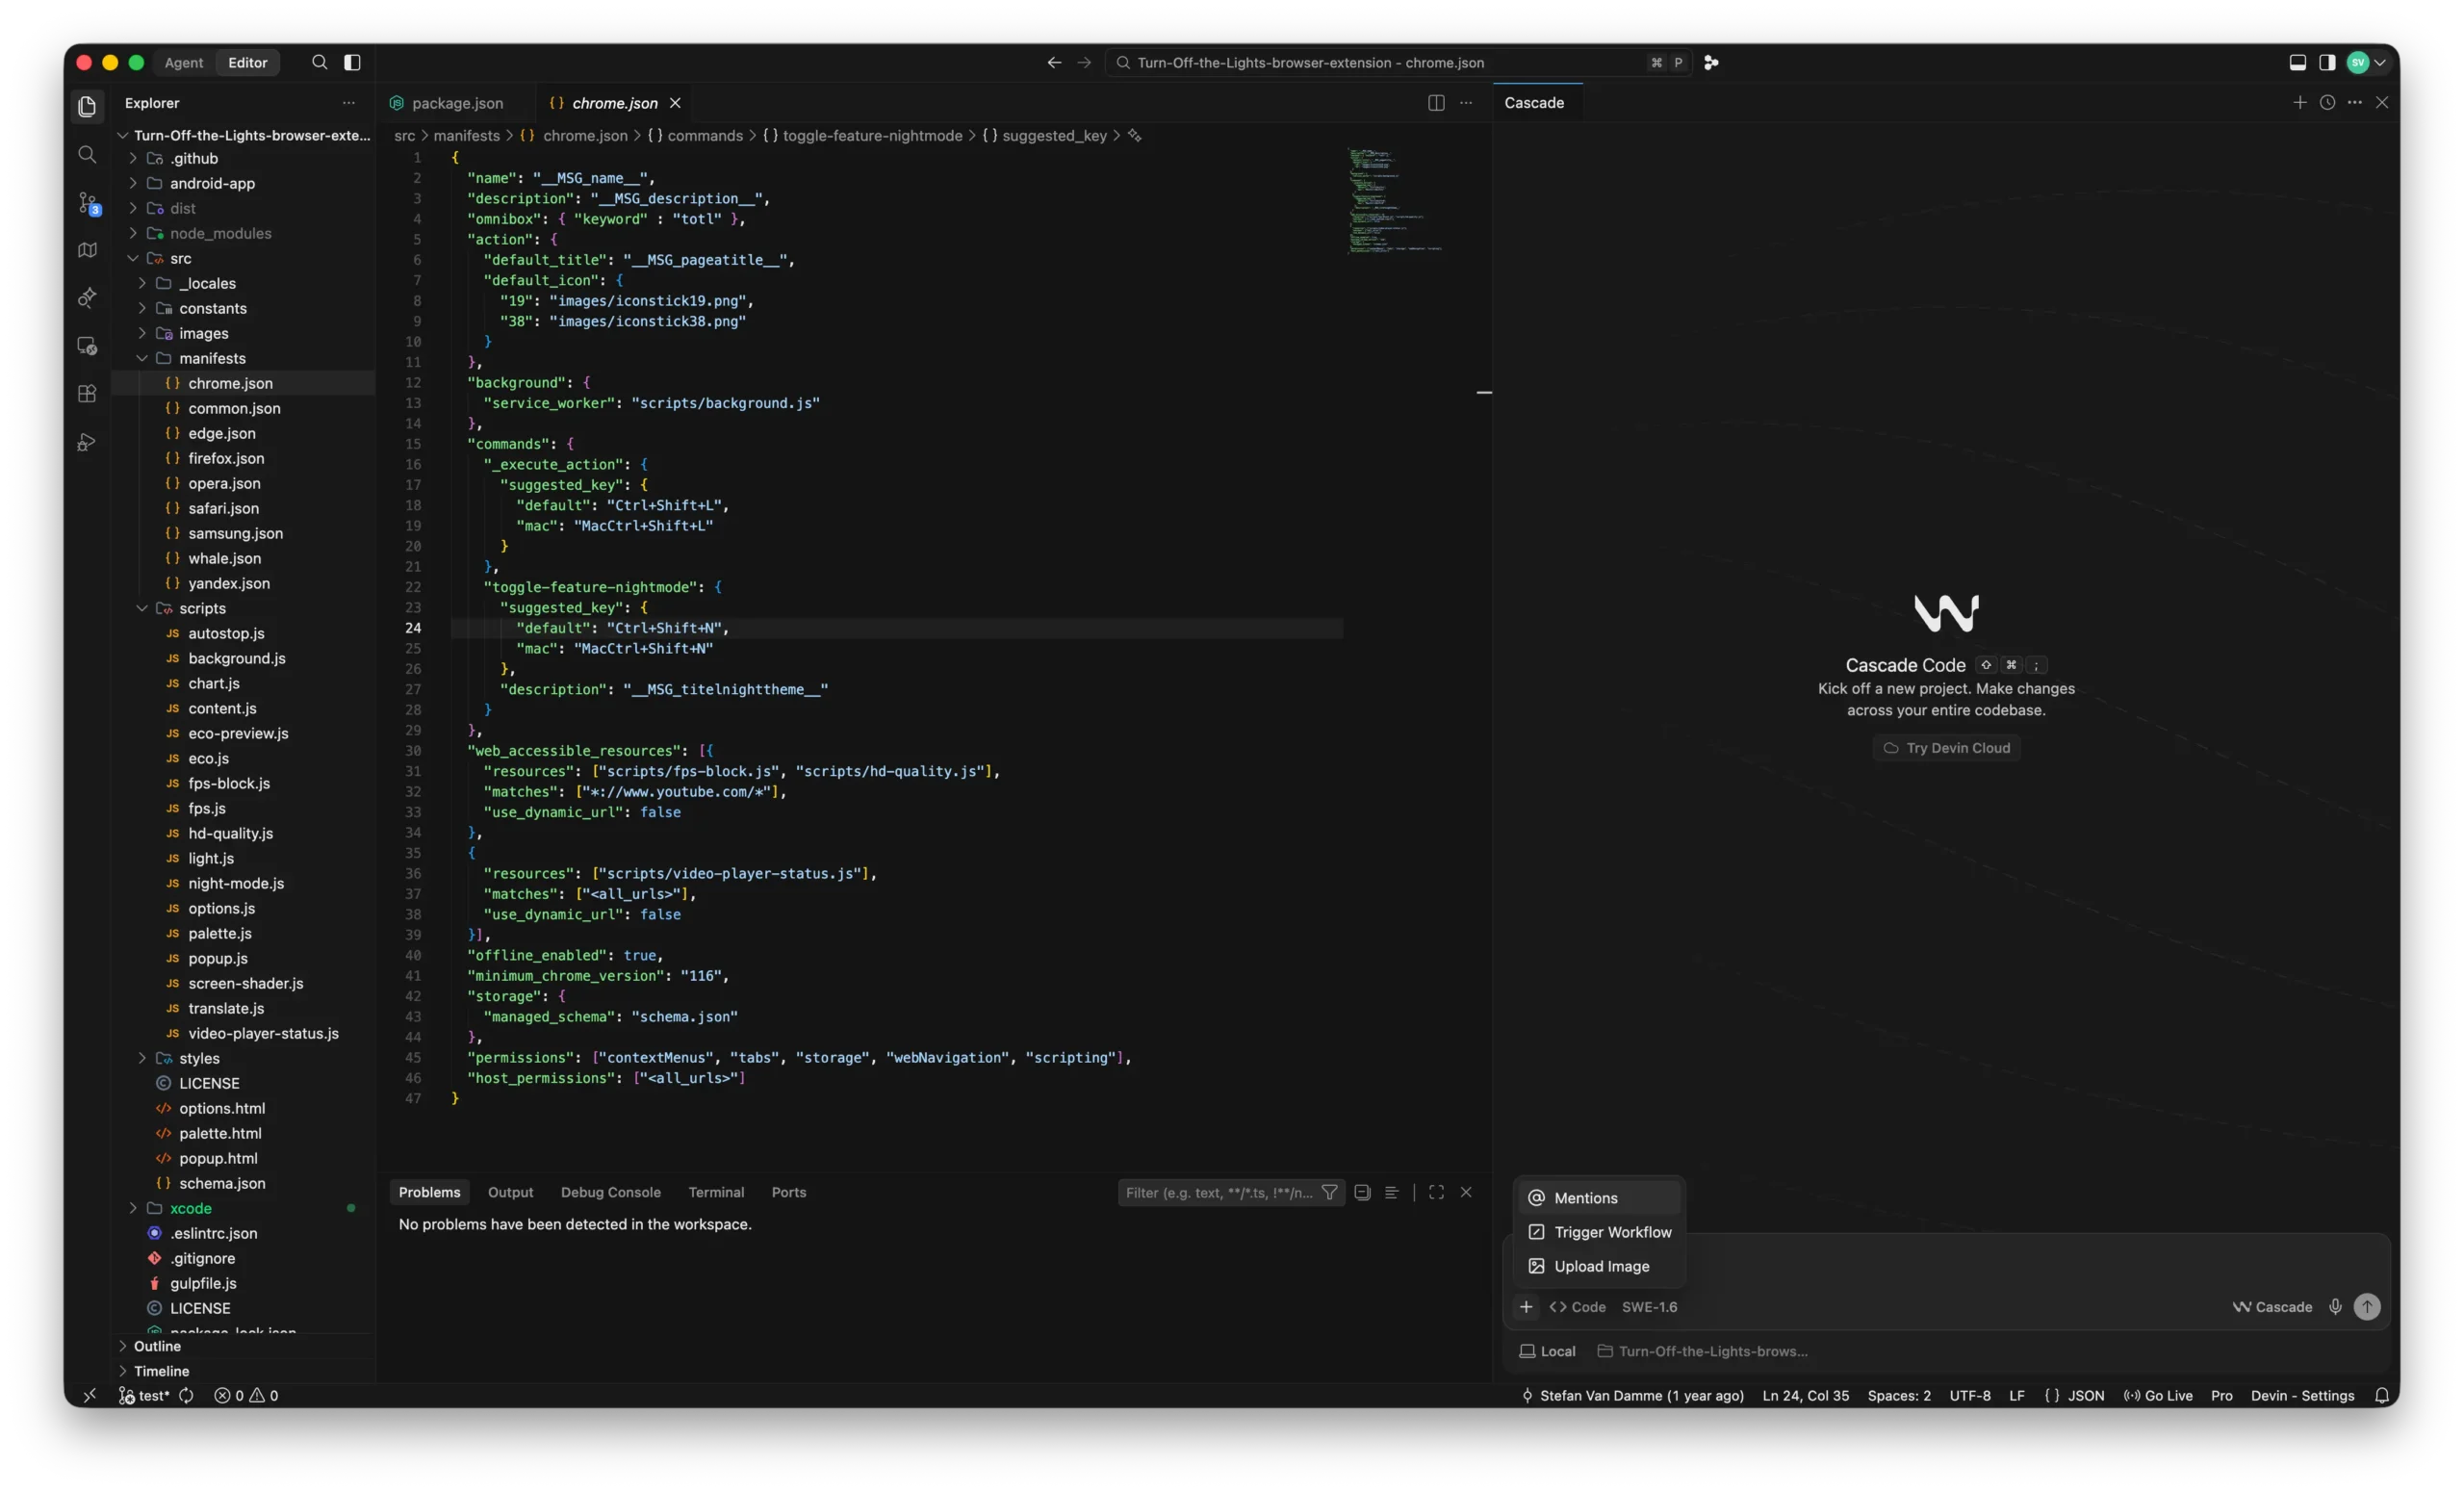Go forward with the right arrow
The image size is (2464, 1492).
click(x=1084, y=62)
